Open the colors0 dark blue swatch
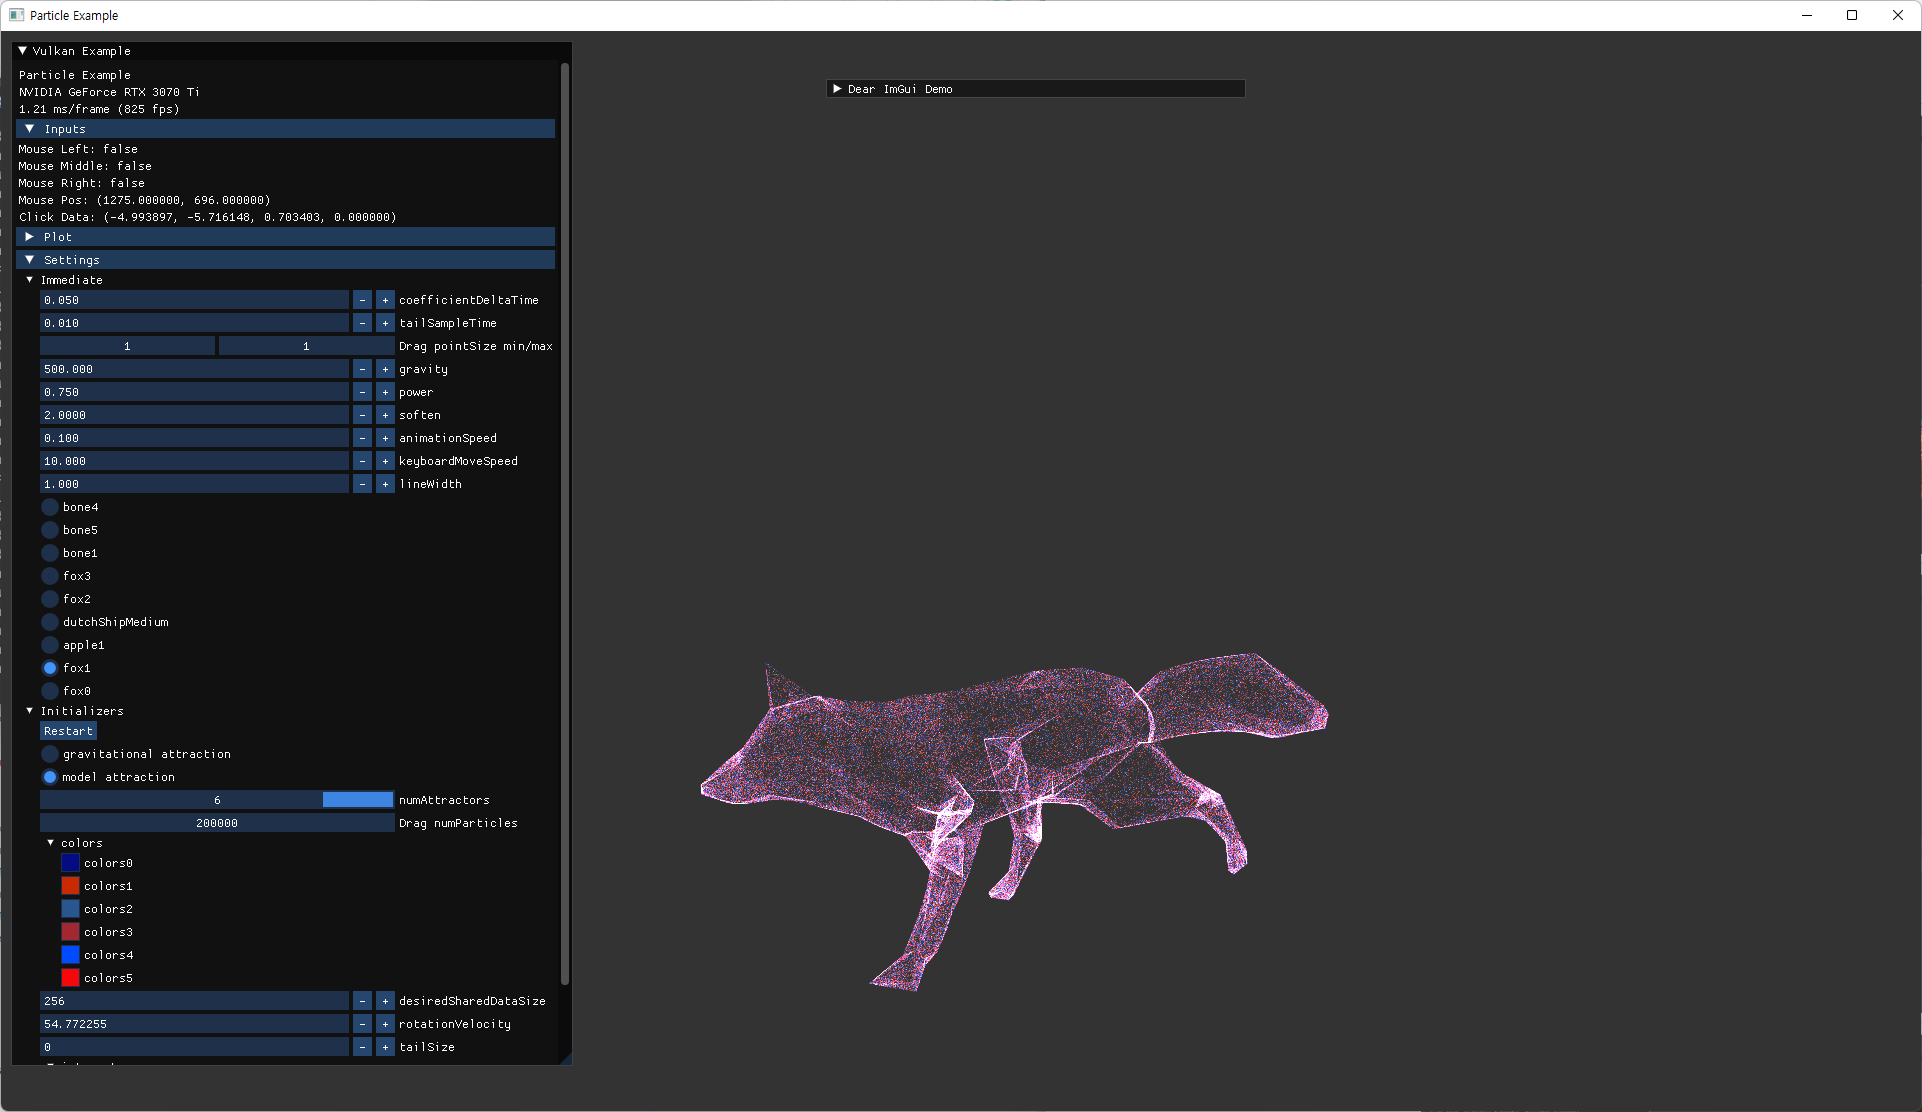Viewport: 1922px width, 1112px height. pyautogui.click(x=70, y=863)
